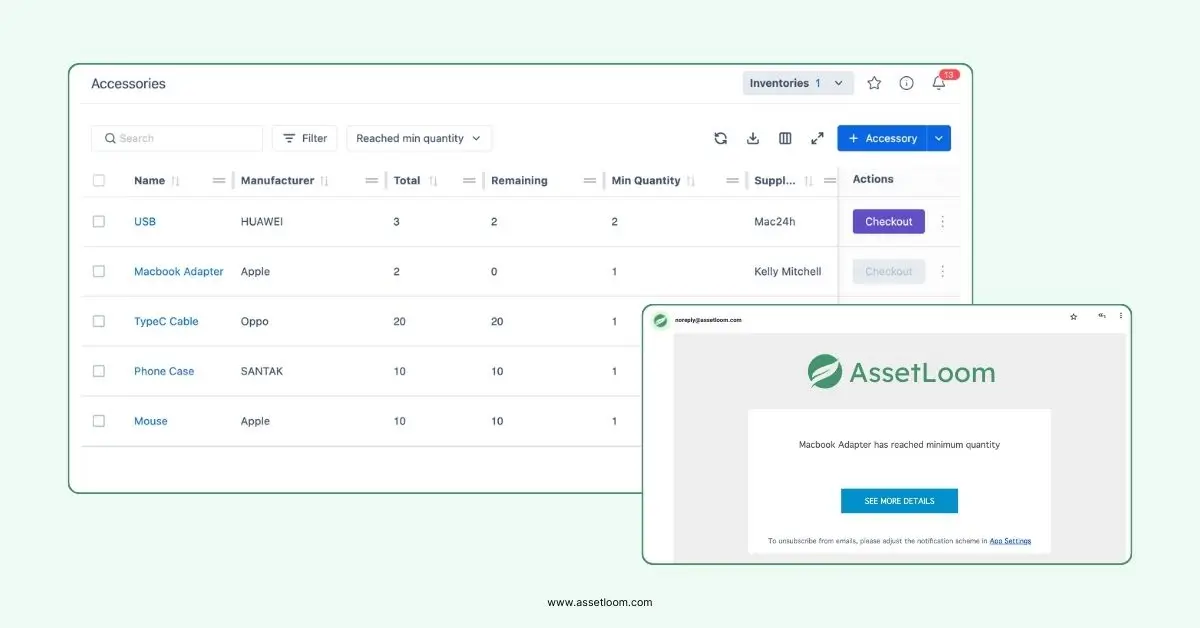Tick the checkbox next to Mouse

coord(99,421)
